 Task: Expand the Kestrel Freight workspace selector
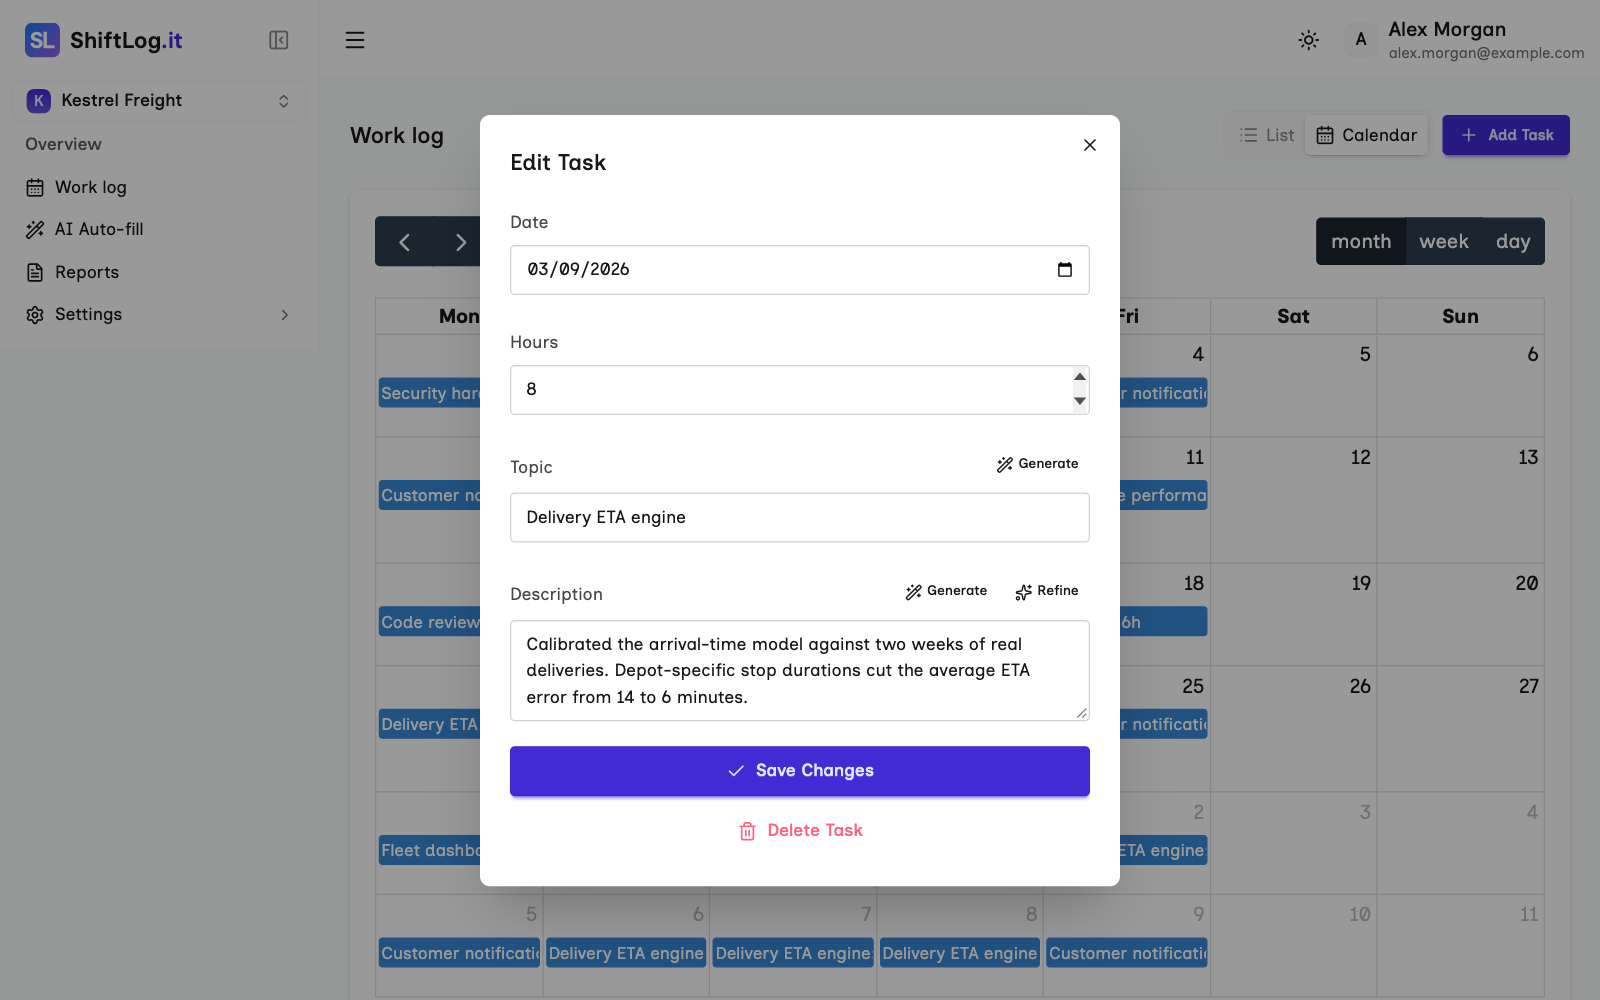[x=160, y=101]
